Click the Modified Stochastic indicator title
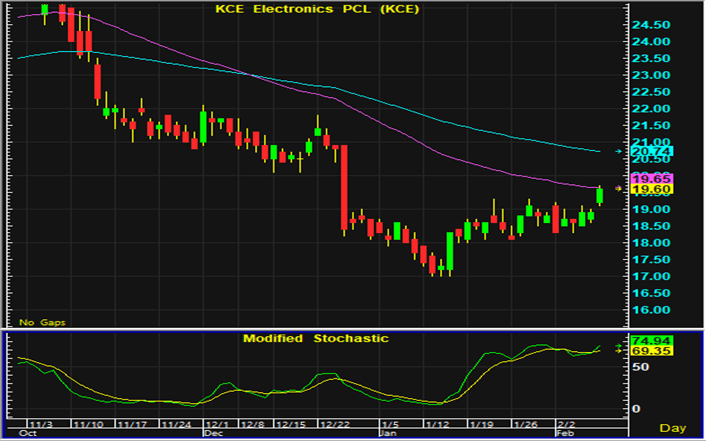 click(x=315, y=339)
